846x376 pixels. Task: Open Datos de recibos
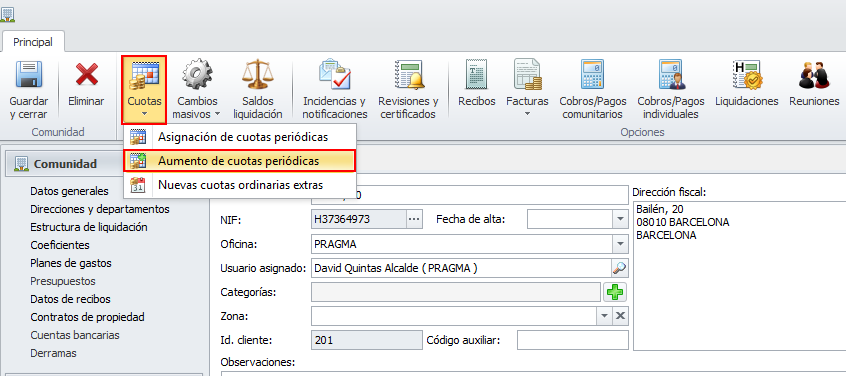(x=71, y=299)
